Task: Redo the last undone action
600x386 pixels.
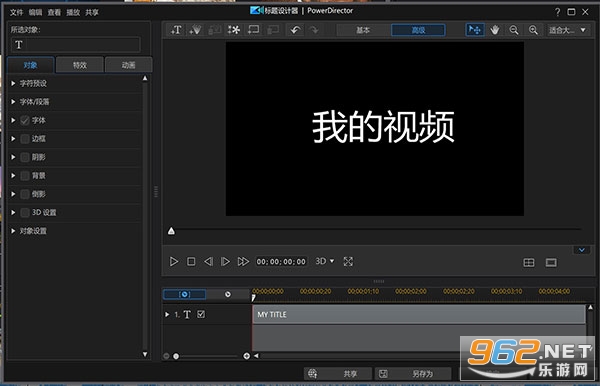Action: tap(314, 30)
